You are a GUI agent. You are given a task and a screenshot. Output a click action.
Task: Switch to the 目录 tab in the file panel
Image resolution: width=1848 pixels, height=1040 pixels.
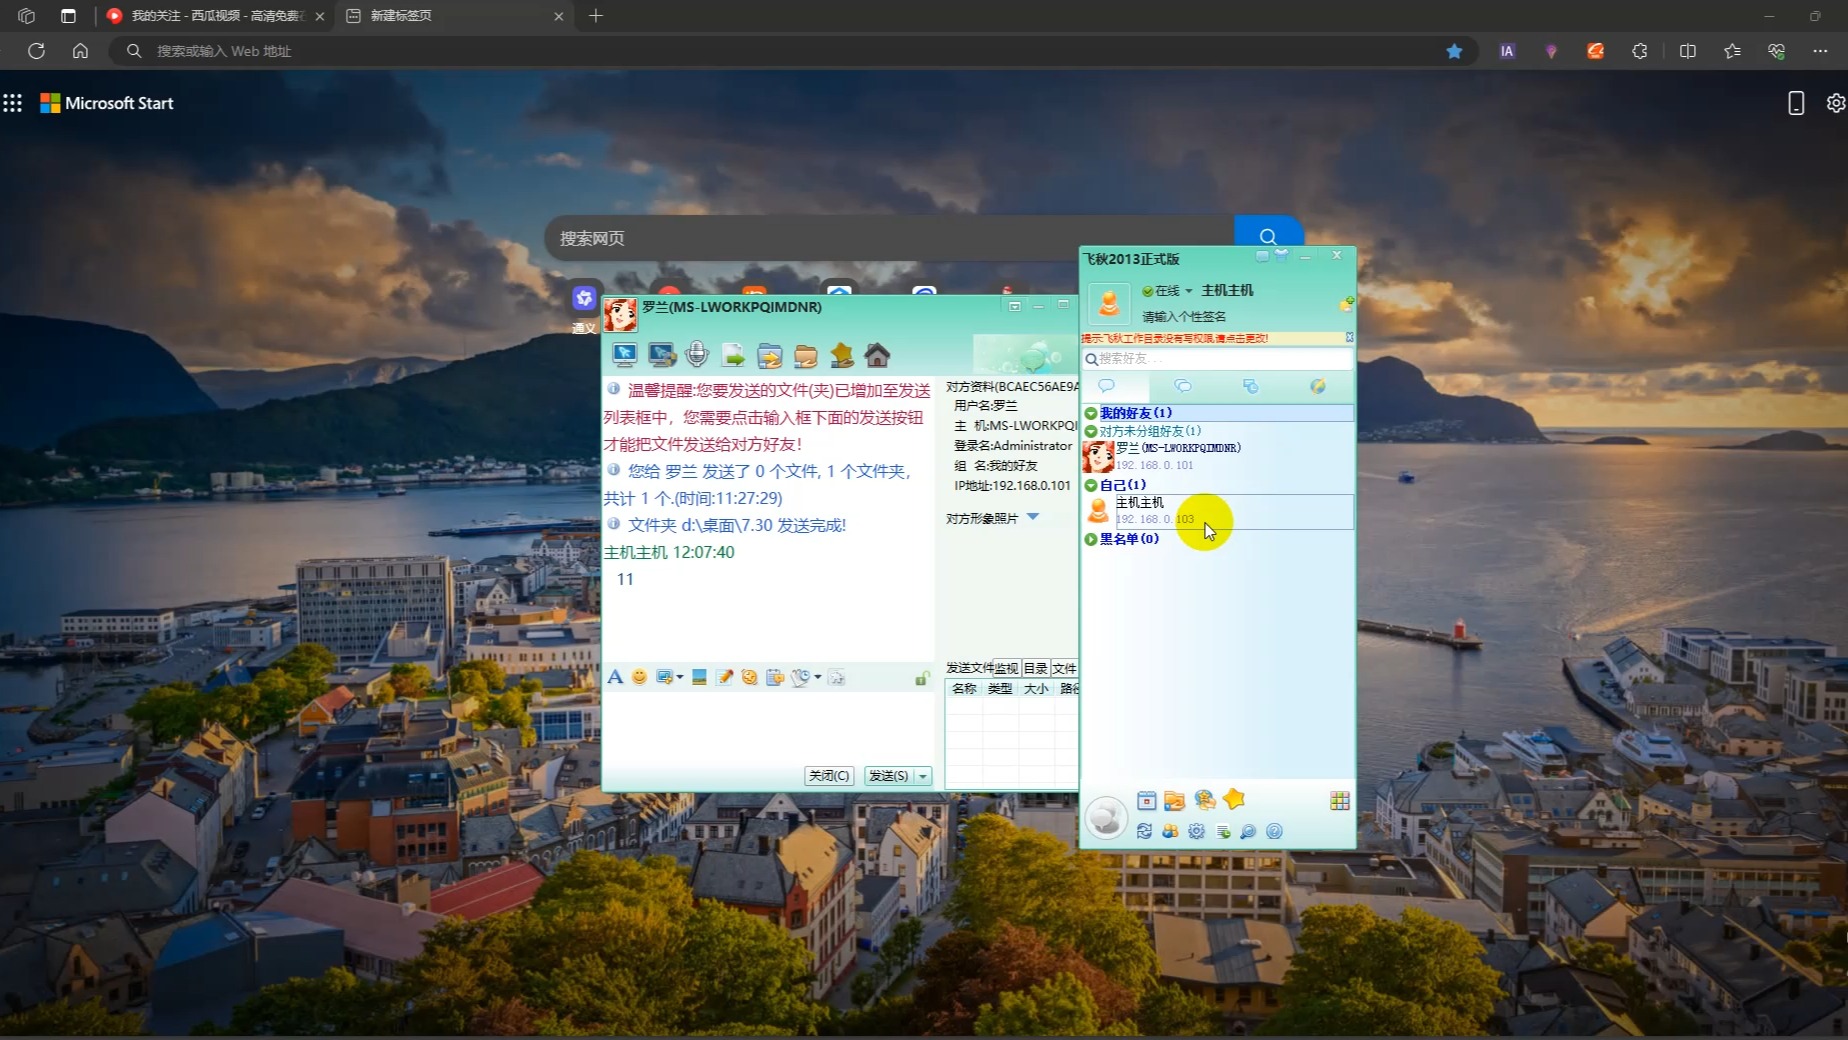pos(1036,668)
